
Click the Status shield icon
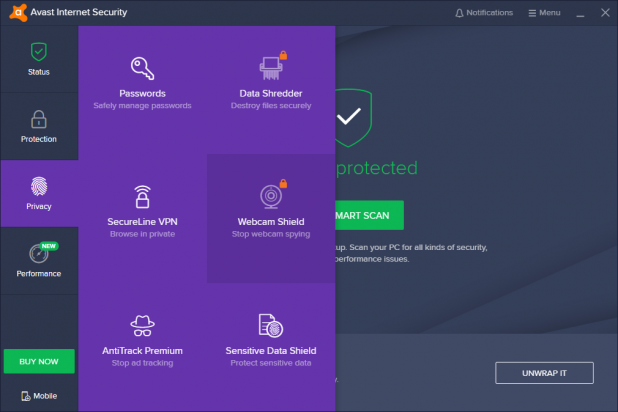click(39, 52)
